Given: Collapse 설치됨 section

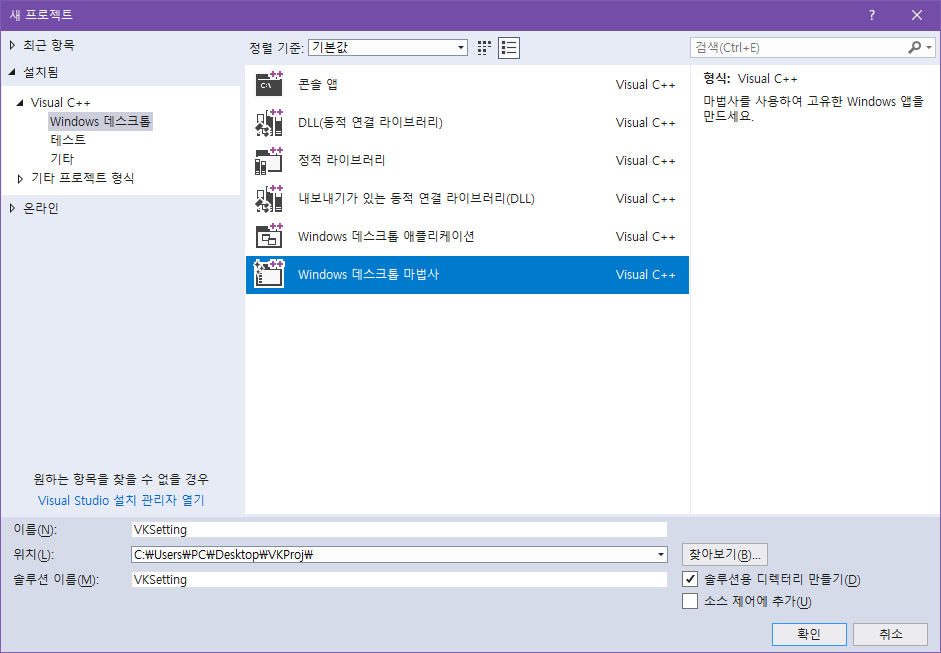Looking at the screenshot, I should pyautogui.click(x=13, y=72).
